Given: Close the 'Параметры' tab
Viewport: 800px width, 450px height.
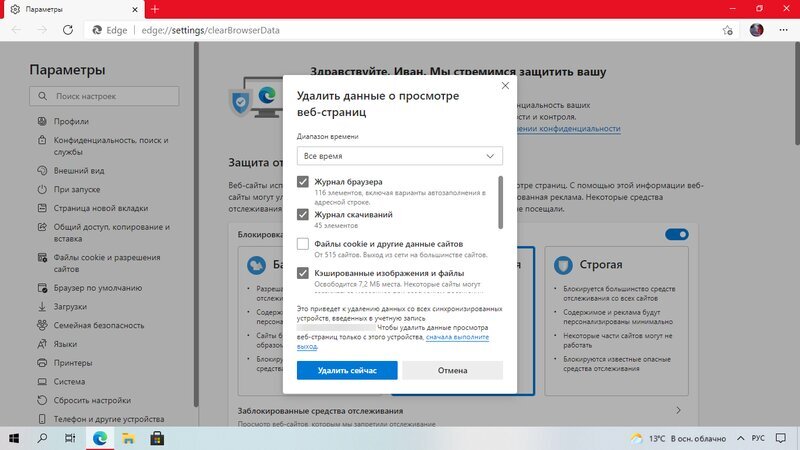Looking at the screenshot, I should pos(135,9).
